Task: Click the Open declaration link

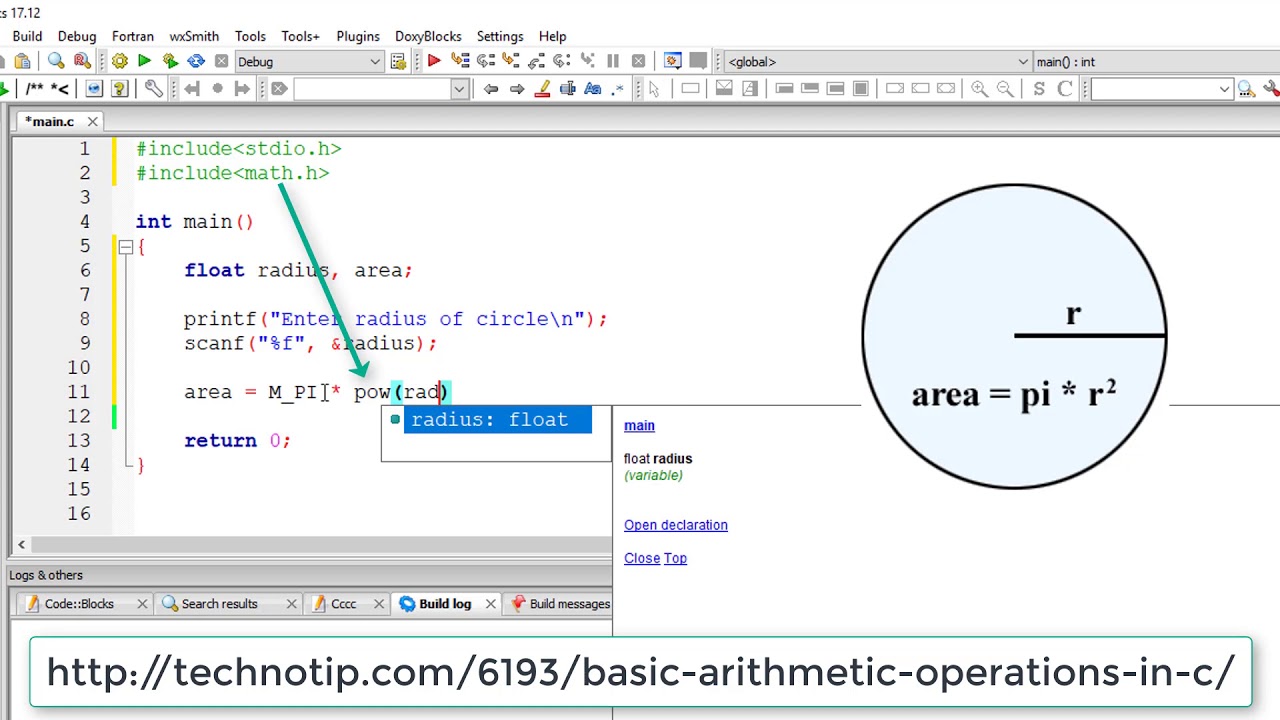Action: (x=675, y=525)
